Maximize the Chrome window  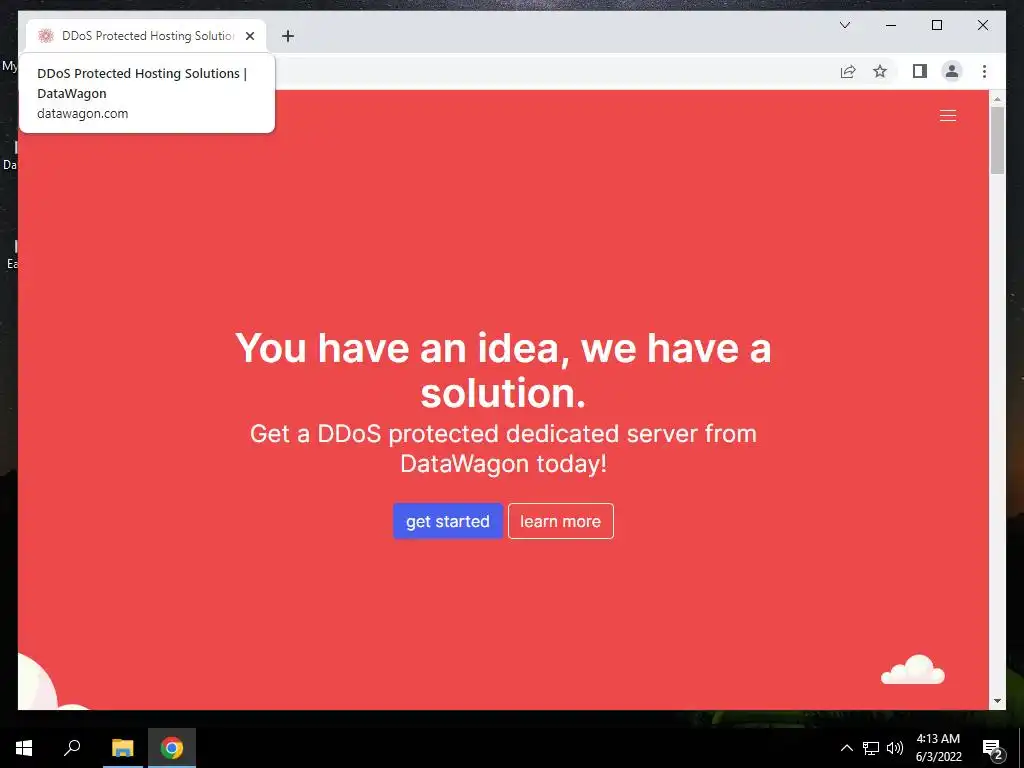tap(936, 25)
